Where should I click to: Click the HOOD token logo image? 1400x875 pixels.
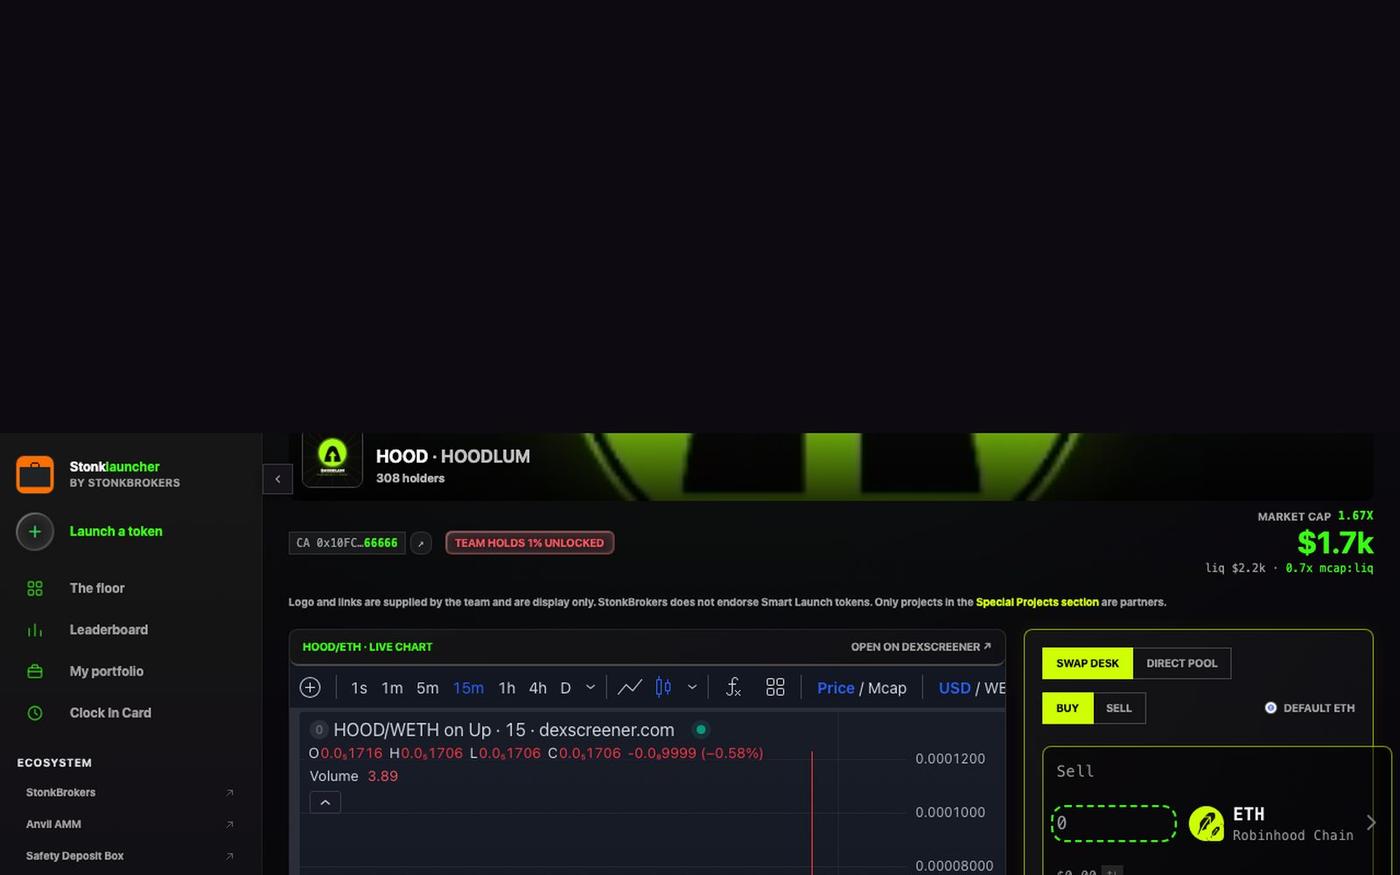point(332,460)
